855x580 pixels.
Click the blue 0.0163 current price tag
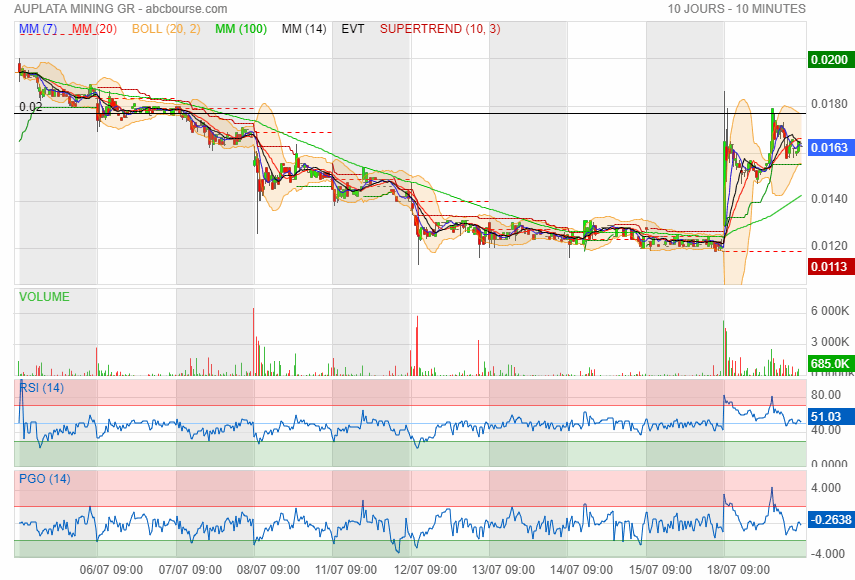pos(831,148)
